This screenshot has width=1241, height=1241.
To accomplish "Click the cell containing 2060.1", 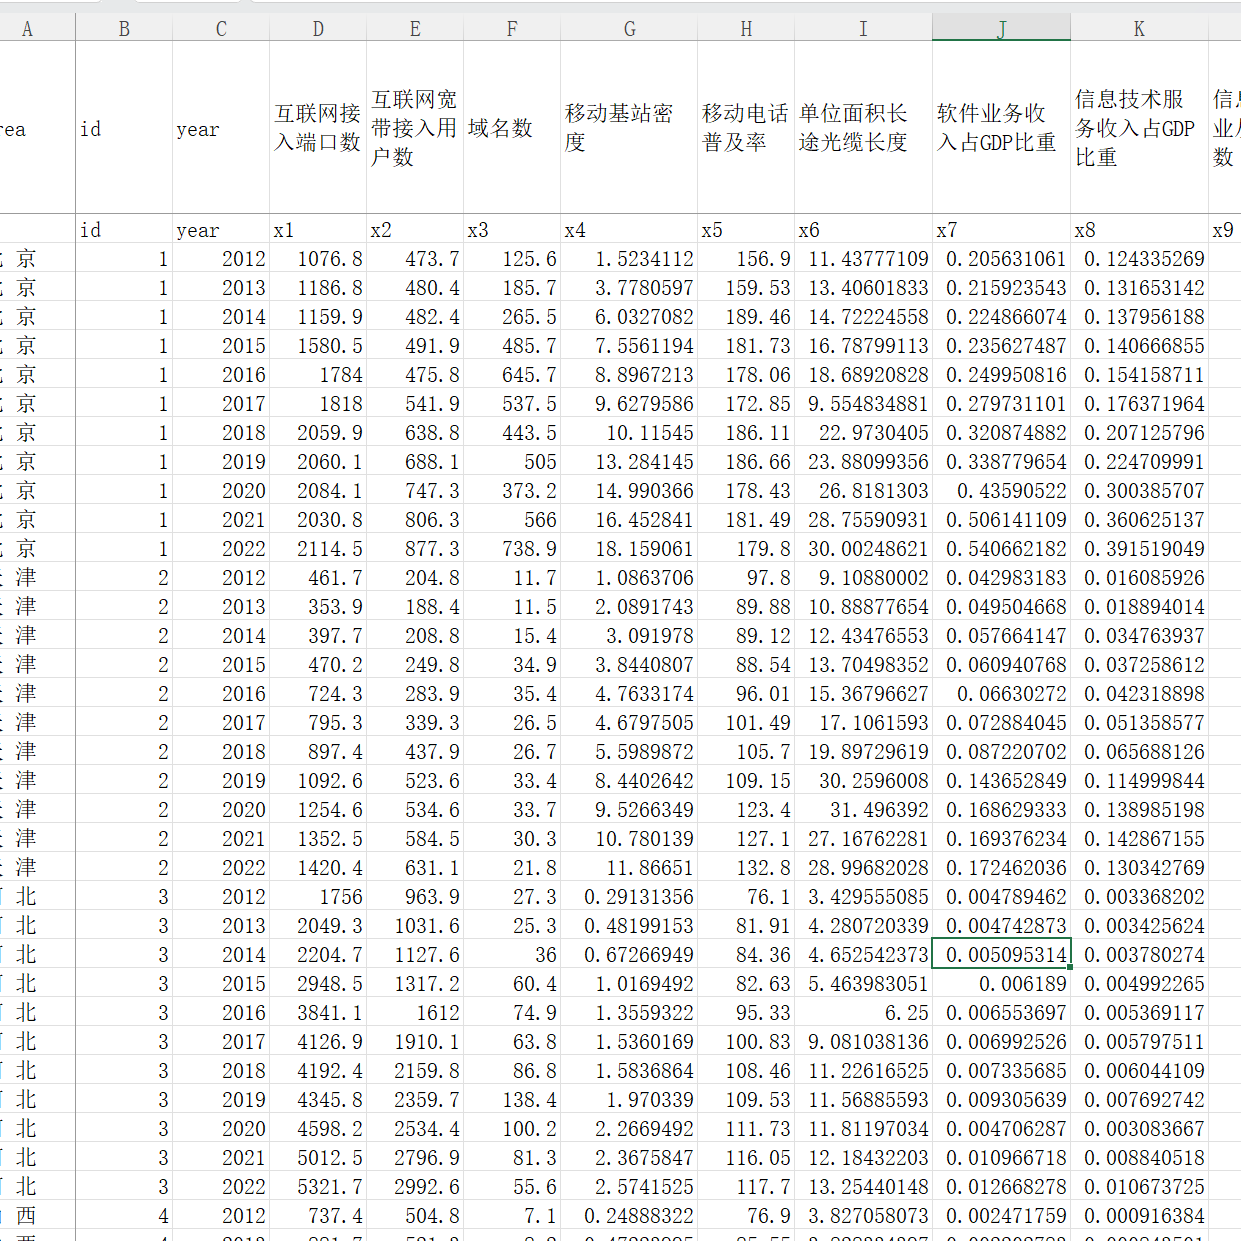I will click(318, 461).
